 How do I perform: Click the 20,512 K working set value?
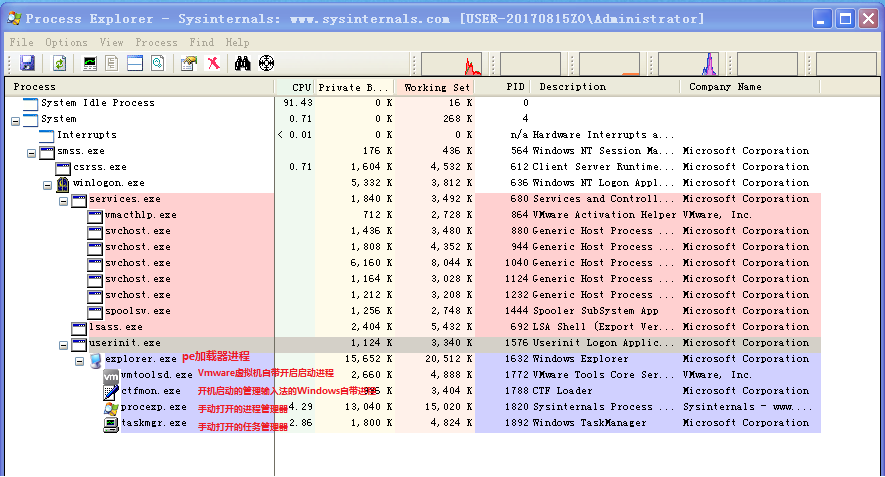coord(448,359)
